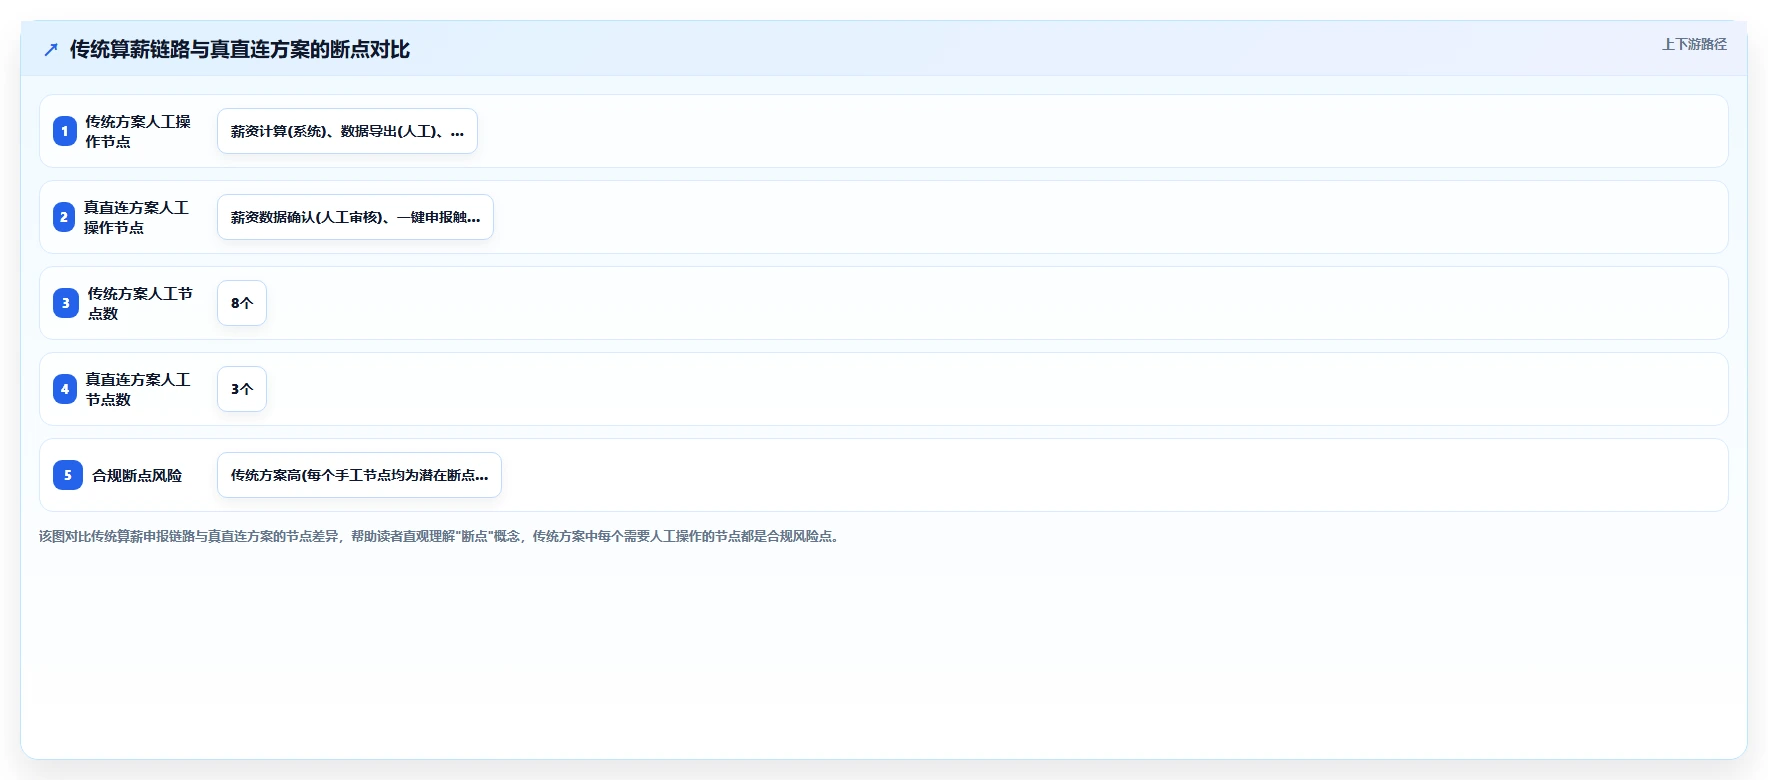Click step badge number 1
This screenshot has width=1768, height=780.
click(65, 131)
